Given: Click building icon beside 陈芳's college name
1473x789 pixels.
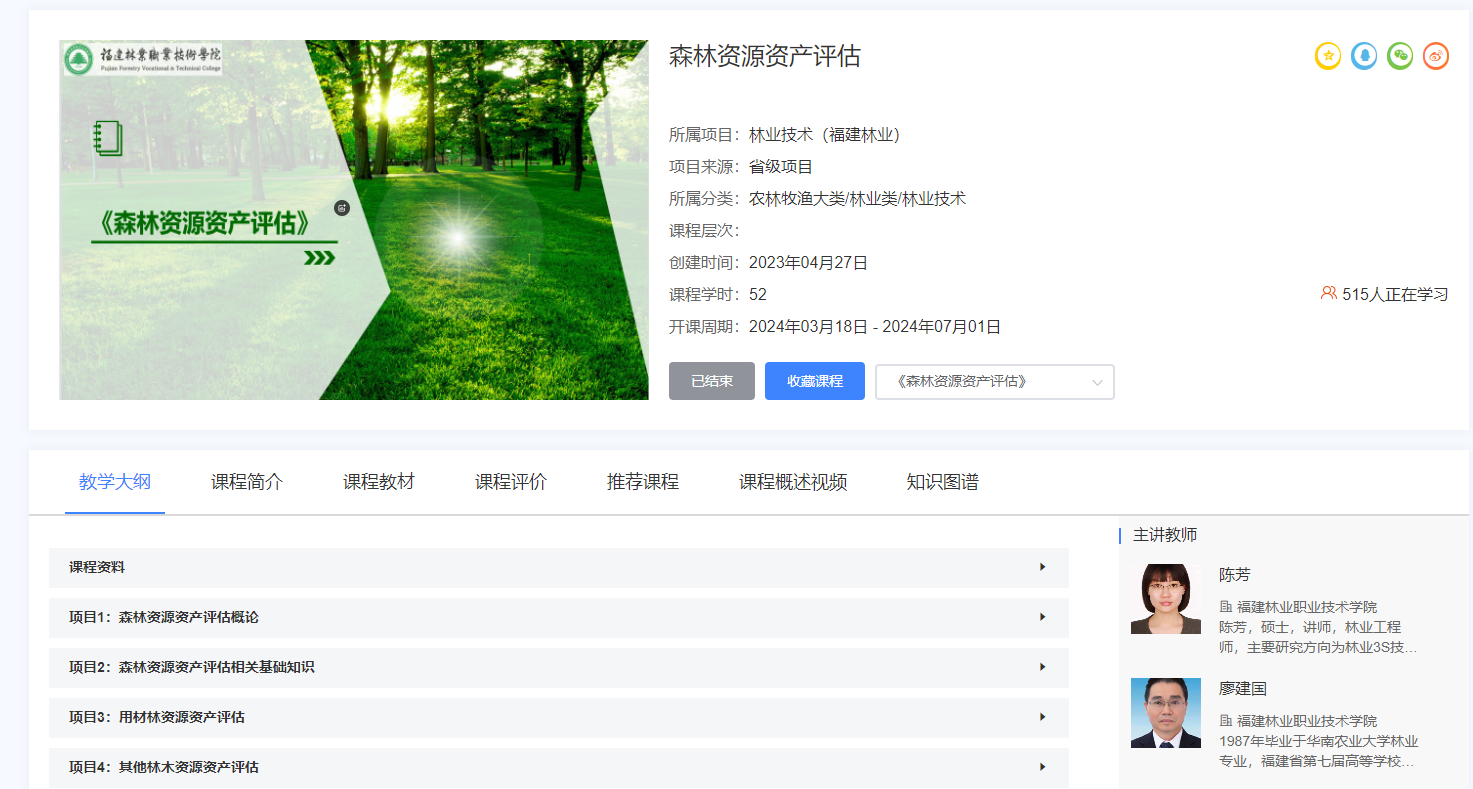Looking at the screenshot, I should tap(1226, 607).
